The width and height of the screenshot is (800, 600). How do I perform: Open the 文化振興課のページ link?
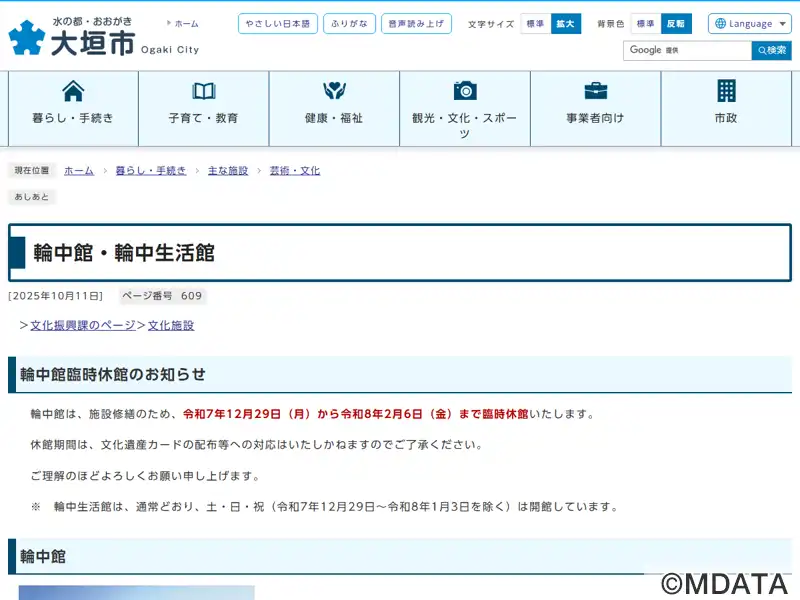point(83,325)
